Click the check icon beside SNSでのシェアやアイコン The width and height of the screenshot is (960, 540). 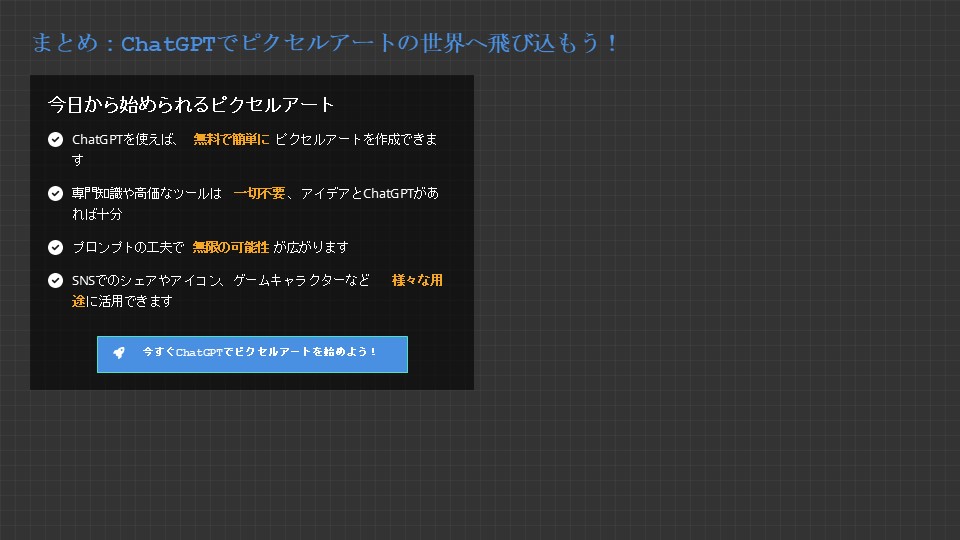[55, 280]
